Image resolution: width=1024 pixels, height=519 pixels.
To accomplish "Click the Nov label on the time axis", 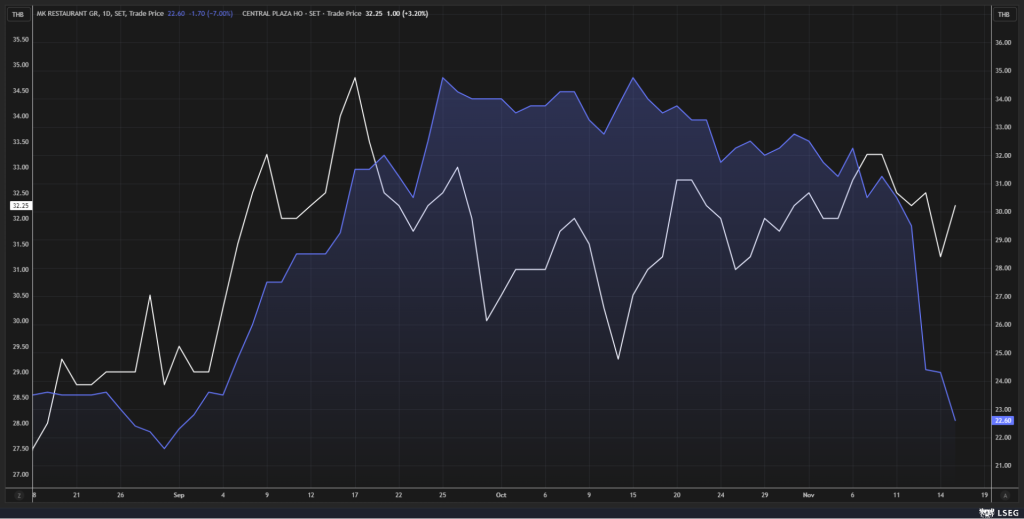I will tap(810, 494).
